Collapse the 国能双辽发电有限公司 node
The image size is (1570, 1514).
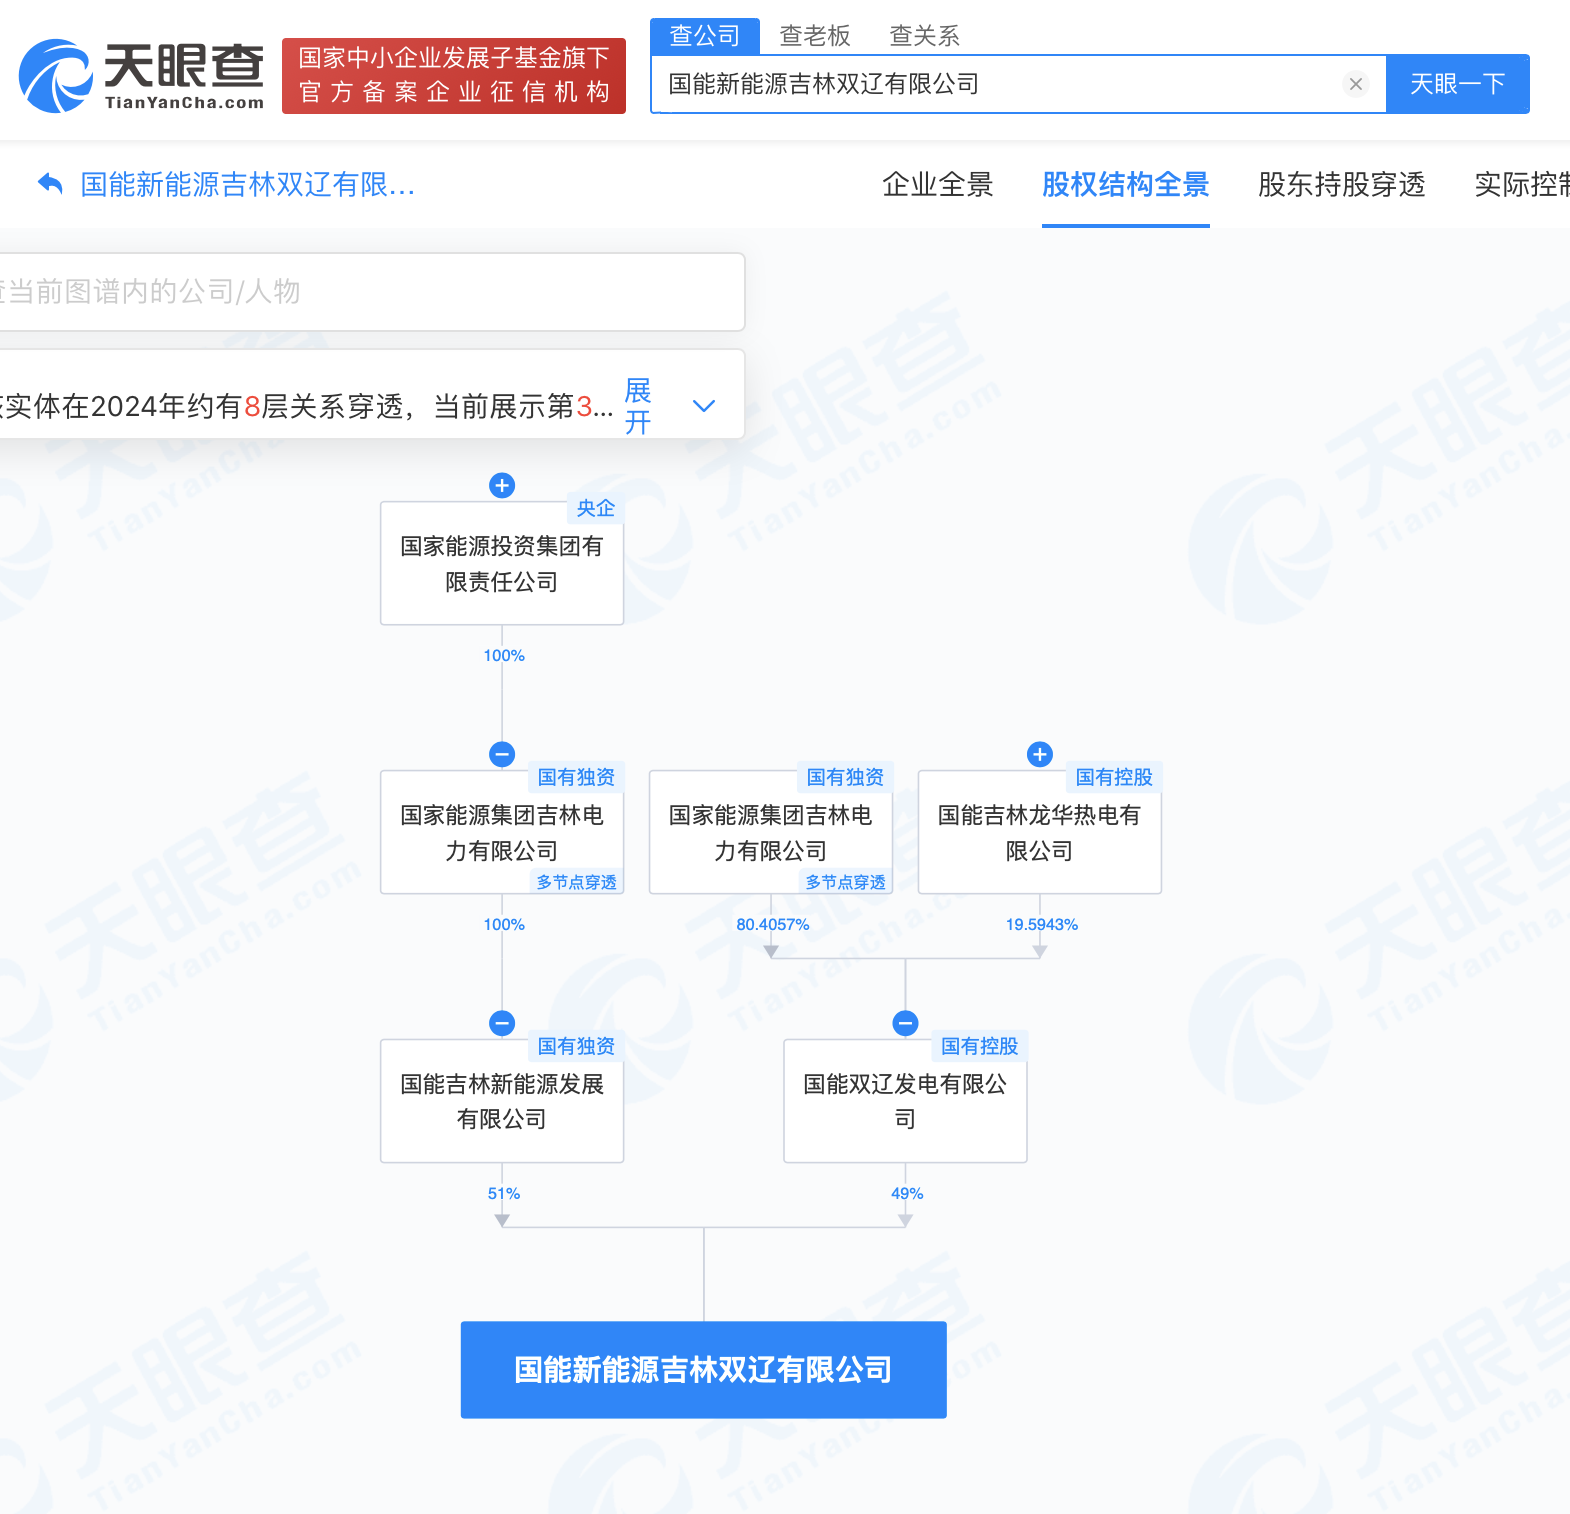pyautogui.click(x=906, y=1023)
